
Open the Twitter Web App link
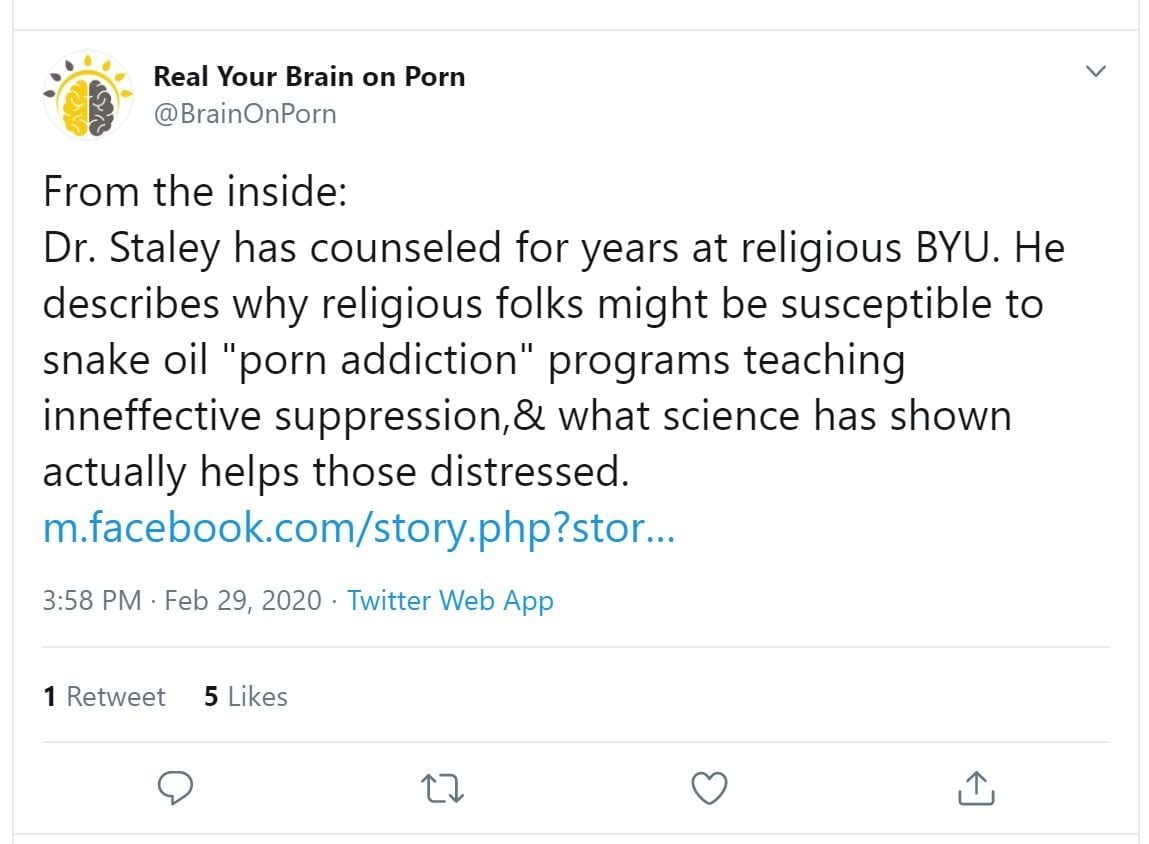pos(450,601)
